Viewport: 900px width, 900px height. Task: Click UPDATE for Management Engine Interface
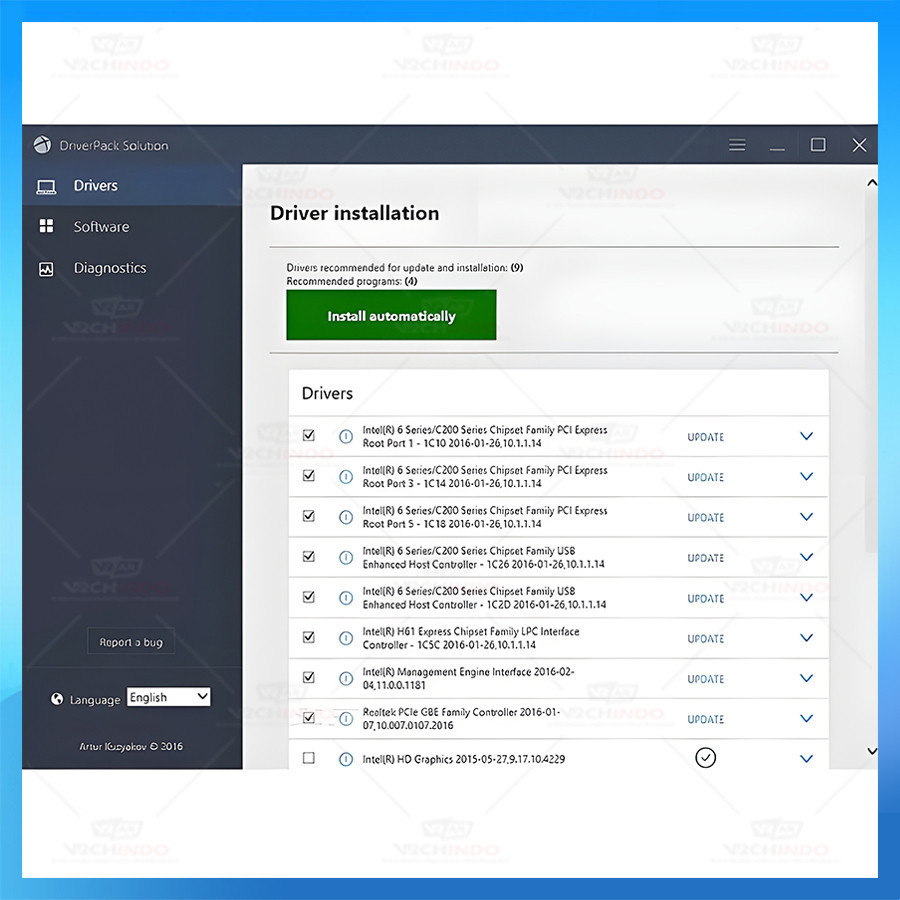tap(705, 679)
